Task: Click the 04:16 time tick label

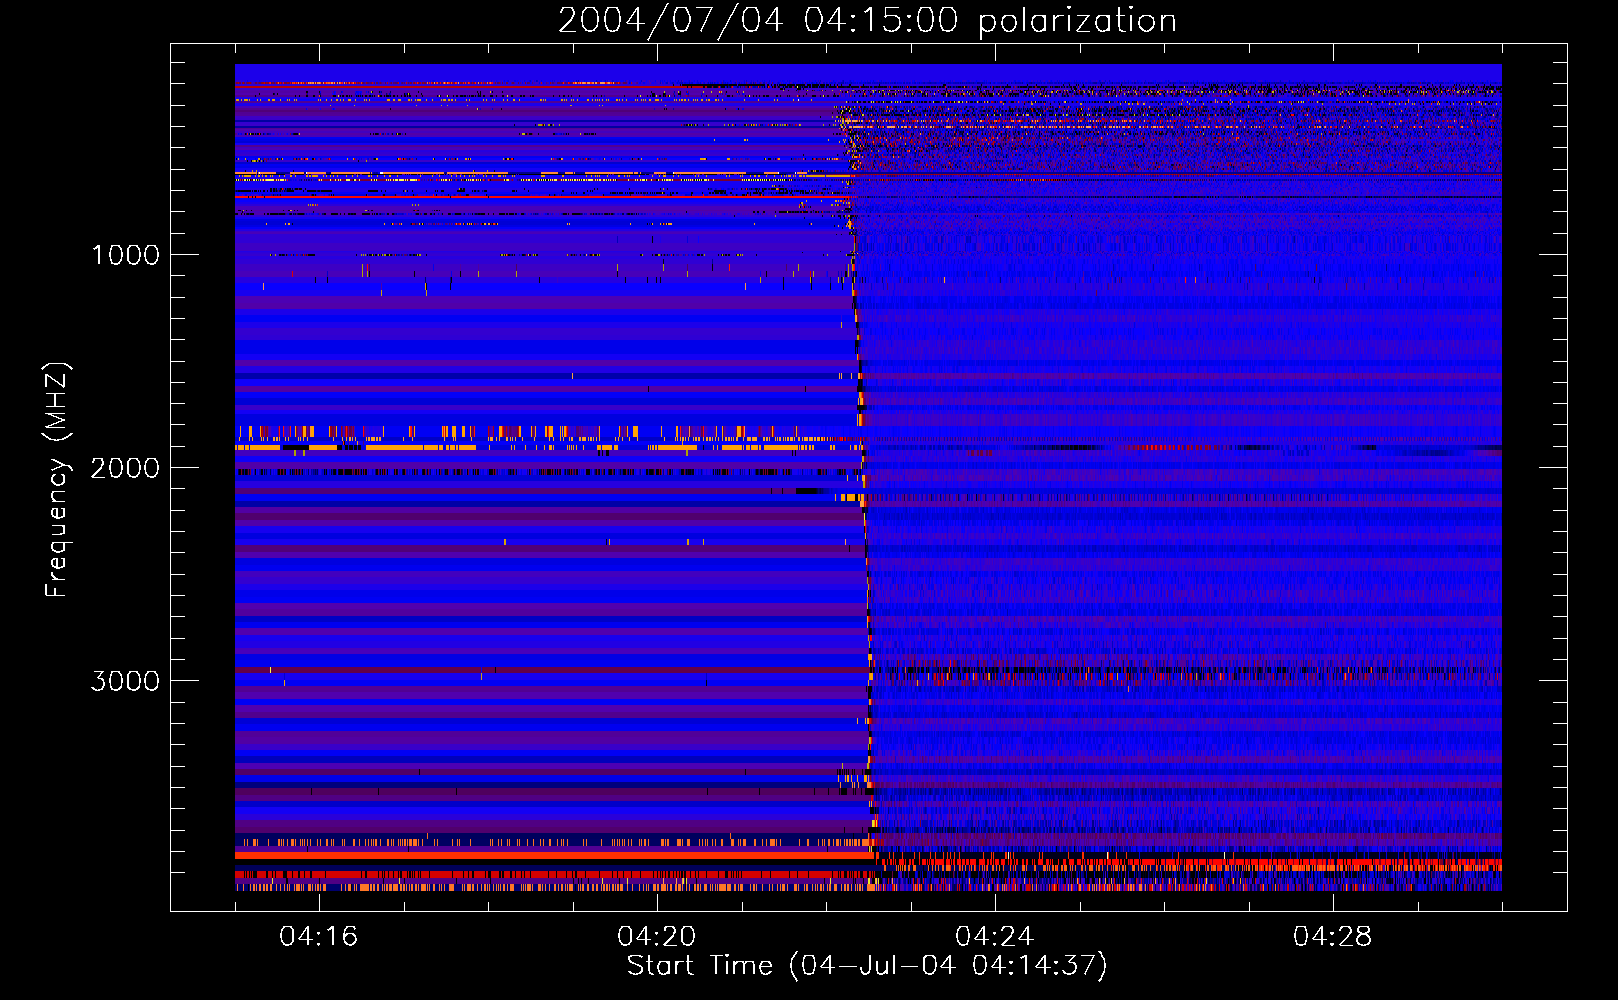Action: [x=319, y=937]
